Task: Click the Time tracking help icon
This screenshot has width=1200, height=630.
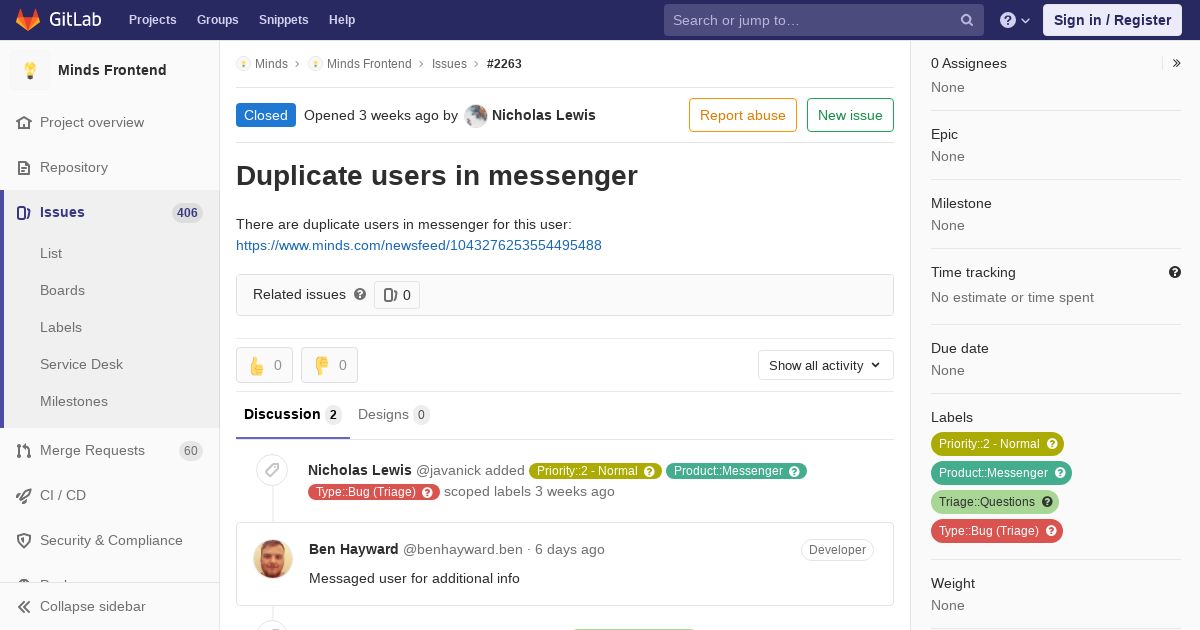Action: click(x=1175, y=272)
